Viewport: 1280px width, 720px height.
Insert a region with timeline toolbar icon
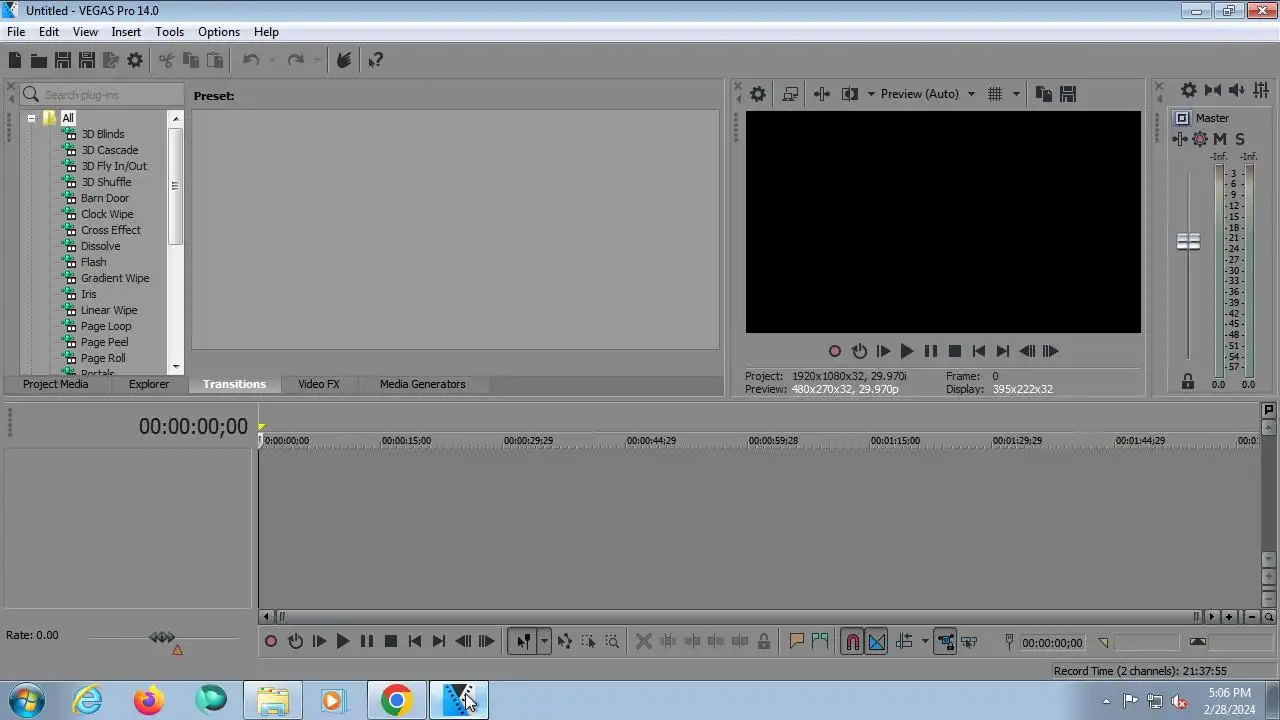coord(821,642)
